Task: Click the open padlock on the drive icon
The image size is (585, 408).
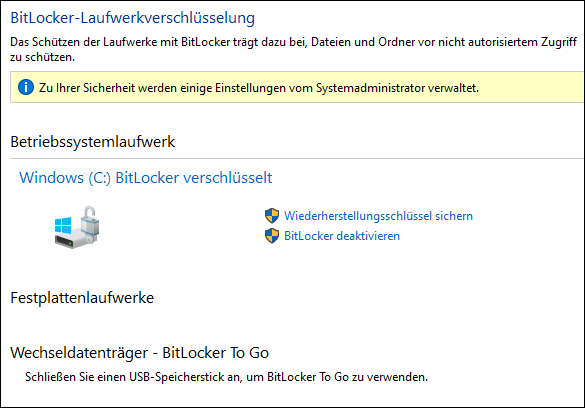Action: pyautogui.click(x=90, y=222)
